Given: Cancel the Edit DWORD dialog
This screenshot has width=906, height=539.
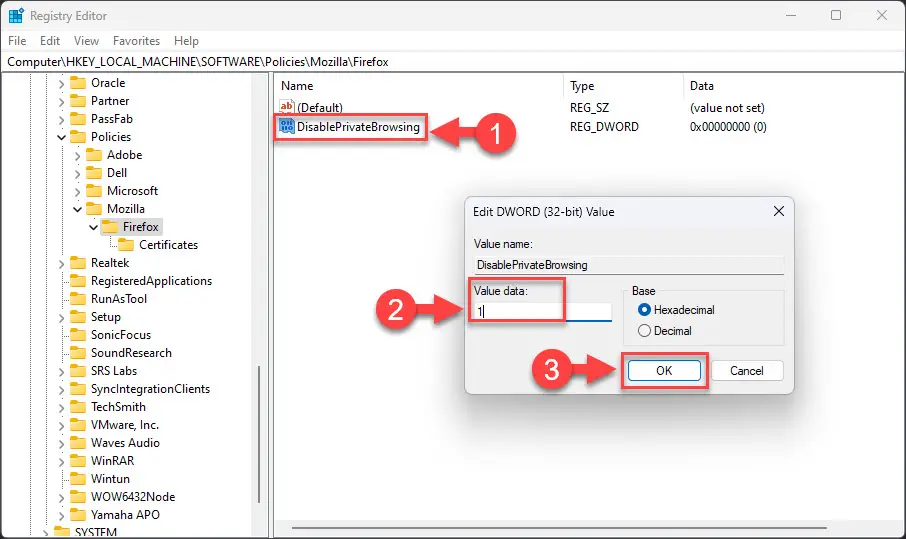Looking at the screenshot, I should (x=747, y=370).
